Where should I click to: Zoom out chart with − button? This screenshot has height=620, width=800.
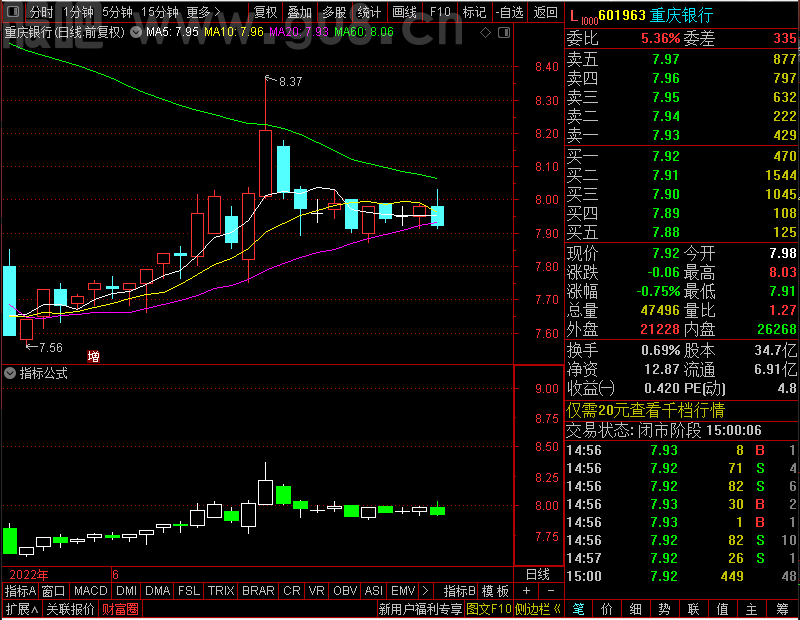[x=551, y=591]
